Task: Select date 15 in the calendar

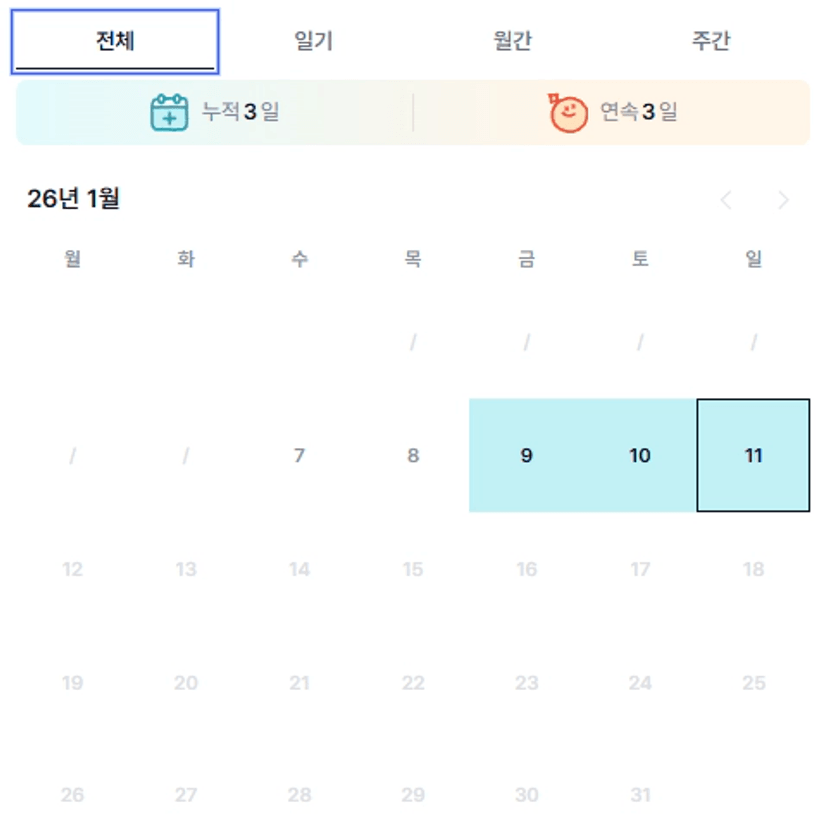Action: click(413, 570)
